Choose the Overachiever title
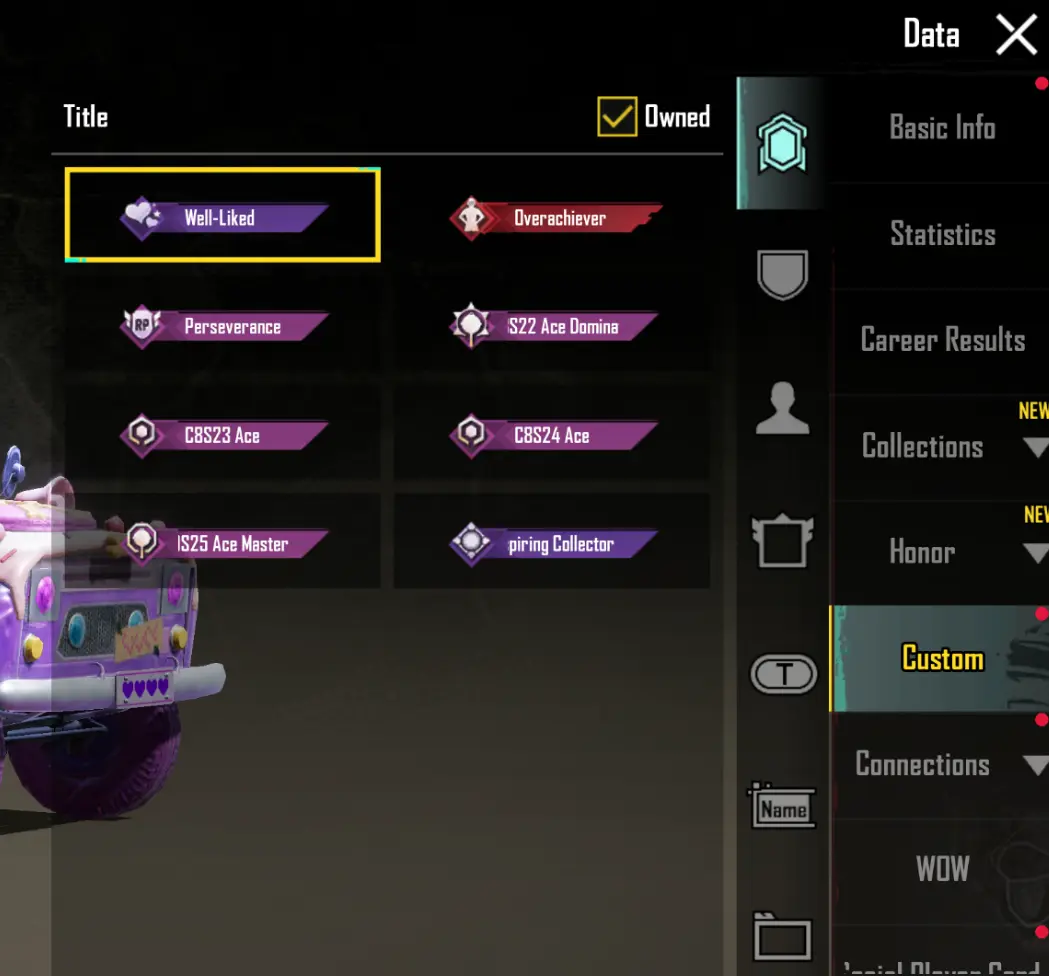Image resolution: width=1049 pixels, height=976 pixels. (555, 218)
